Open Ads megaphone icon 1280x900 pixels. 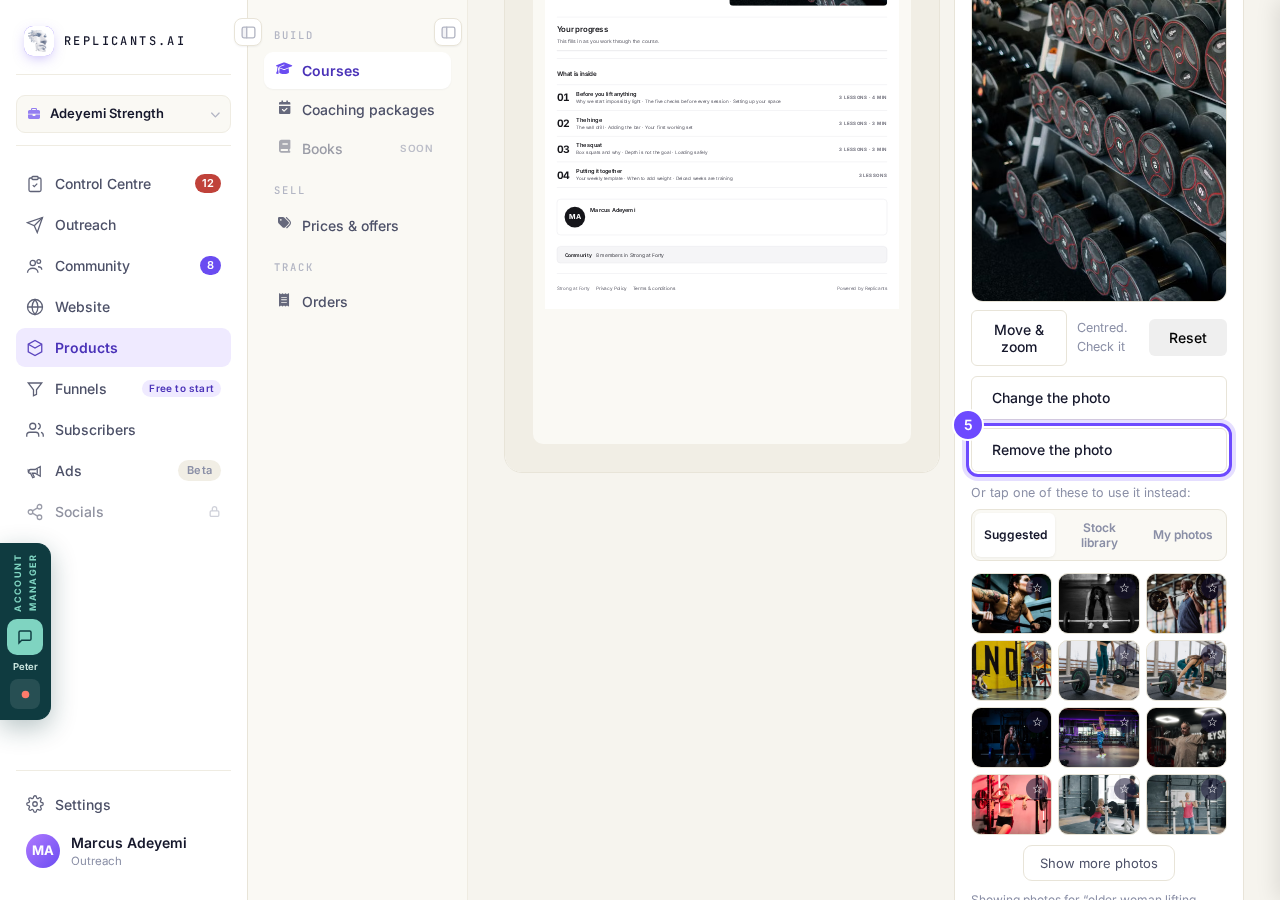(35, 471)
